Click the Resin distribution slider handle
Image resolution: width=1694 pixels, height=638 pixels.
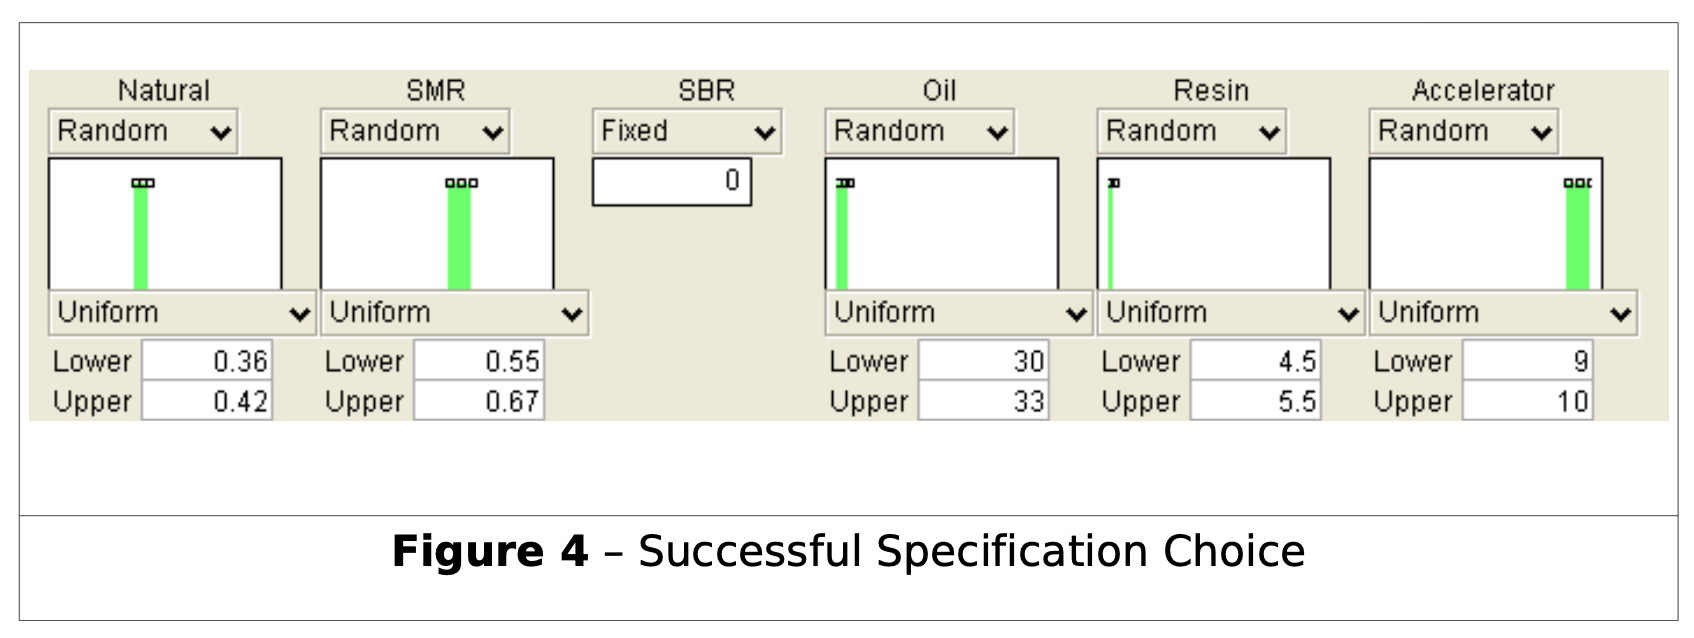(1113, 183)
